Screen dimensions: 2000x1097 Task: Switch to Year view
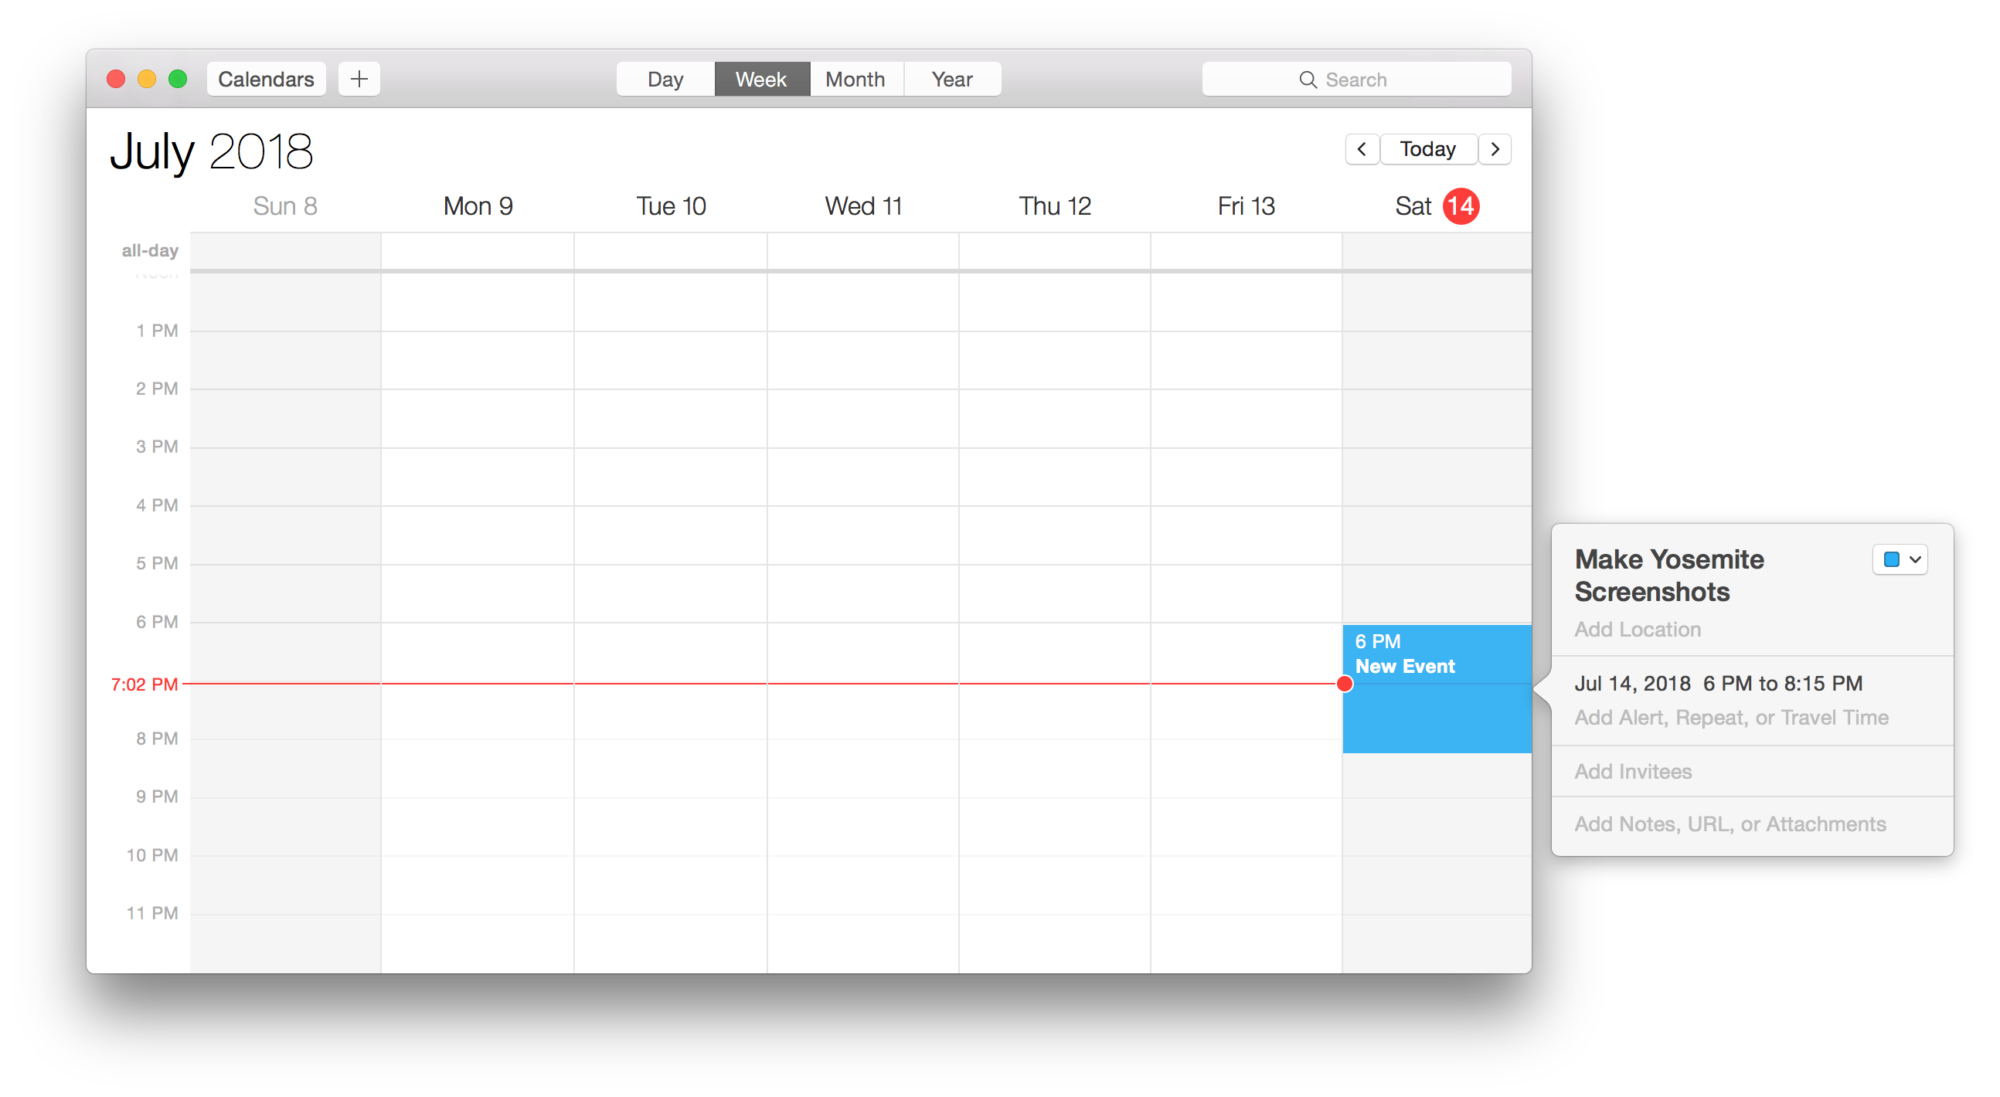[x=952, y=79]
